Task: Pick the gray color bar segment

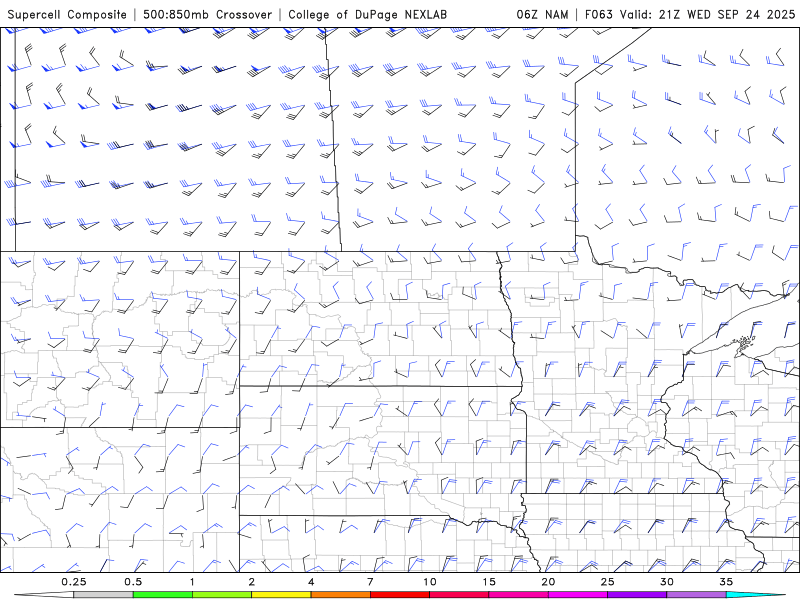Action: click(x=104, y=595)
